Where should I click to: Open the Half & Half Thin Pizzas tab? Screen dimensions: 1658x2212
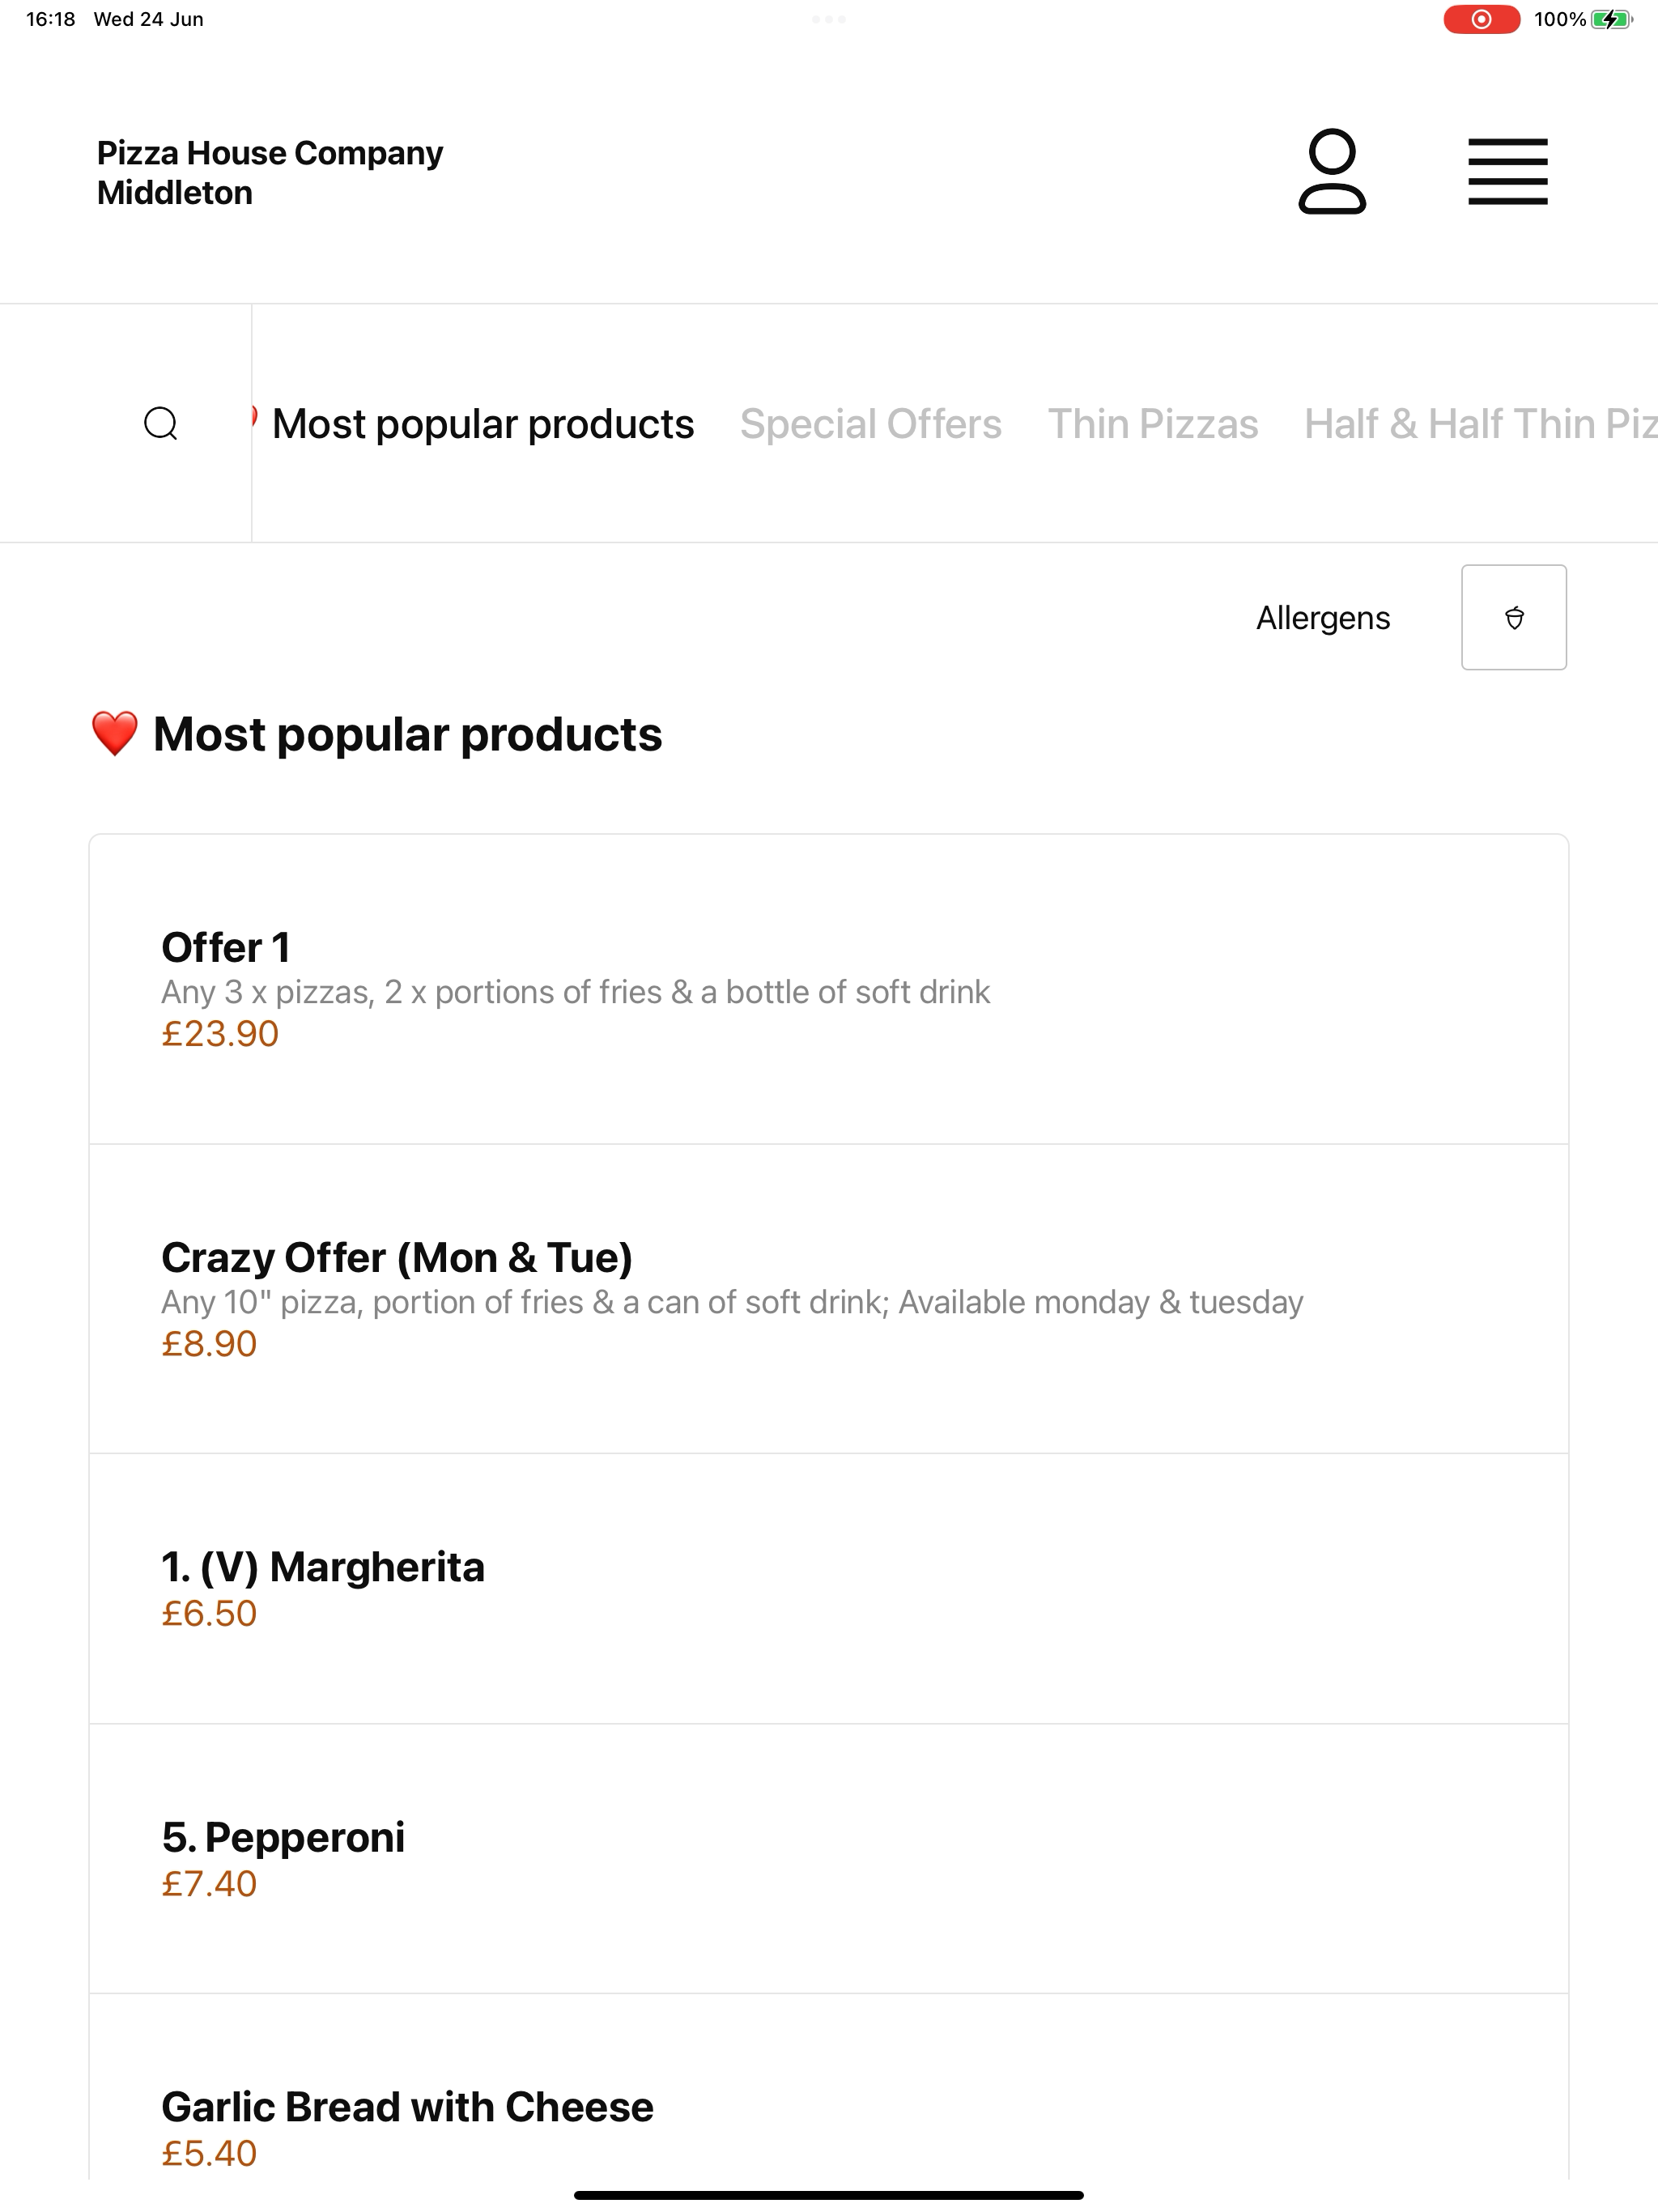point(1481,424)
